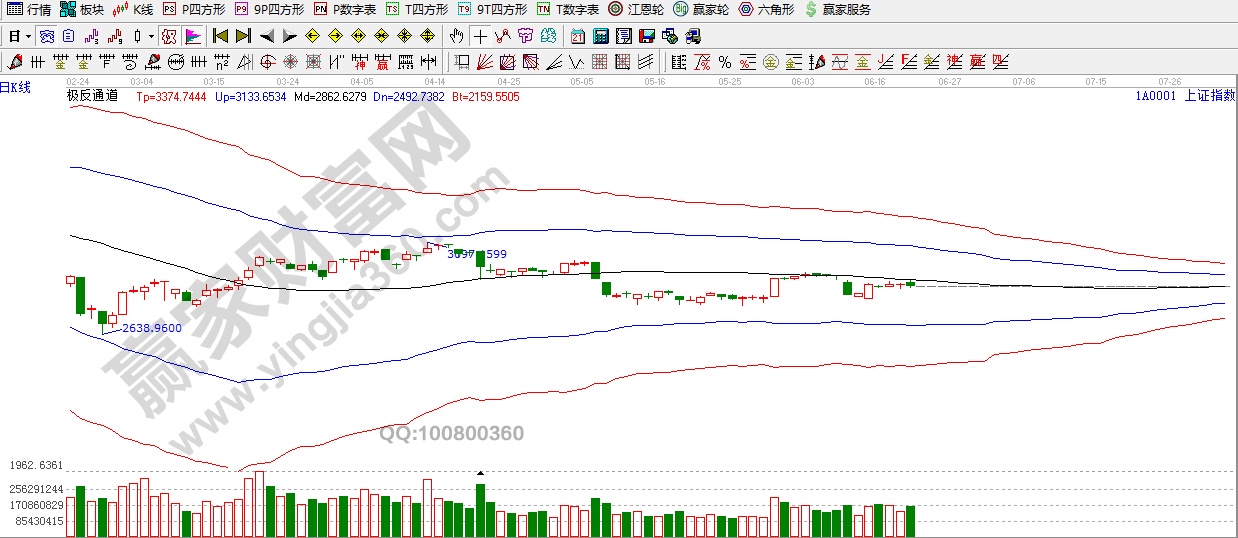
Task: Click the red floppy disk save icon
Action: [x=646, y=36]
